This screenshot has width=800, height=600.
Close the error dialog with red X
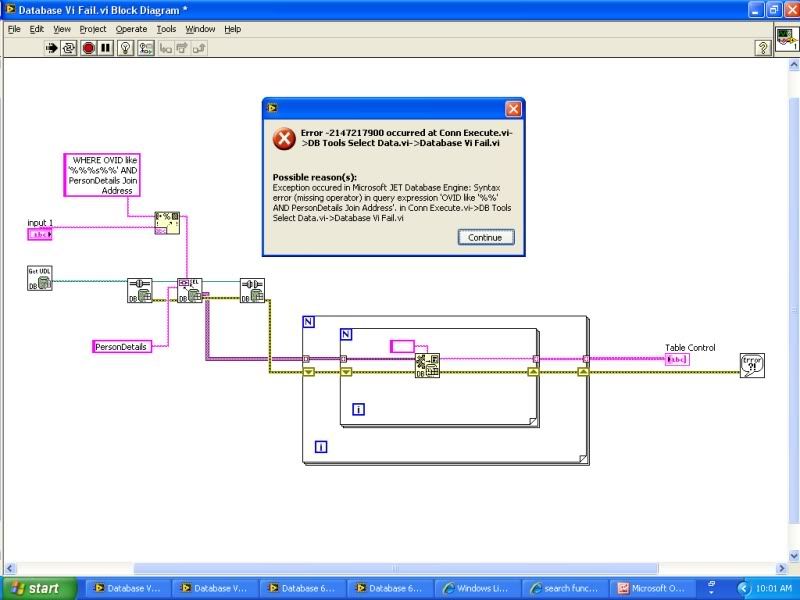512,108
